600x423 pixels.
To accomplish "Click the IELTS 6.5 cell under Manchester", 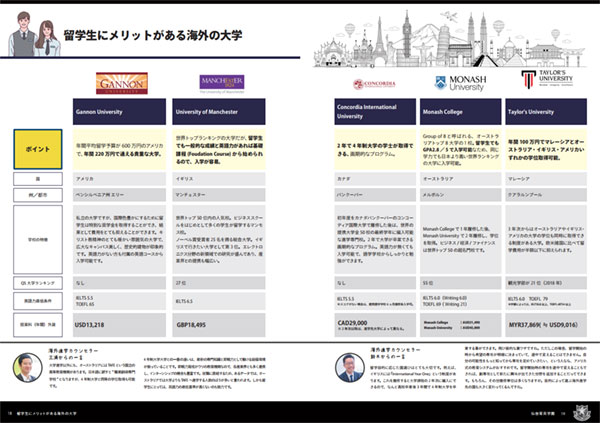I will point(218,301).
